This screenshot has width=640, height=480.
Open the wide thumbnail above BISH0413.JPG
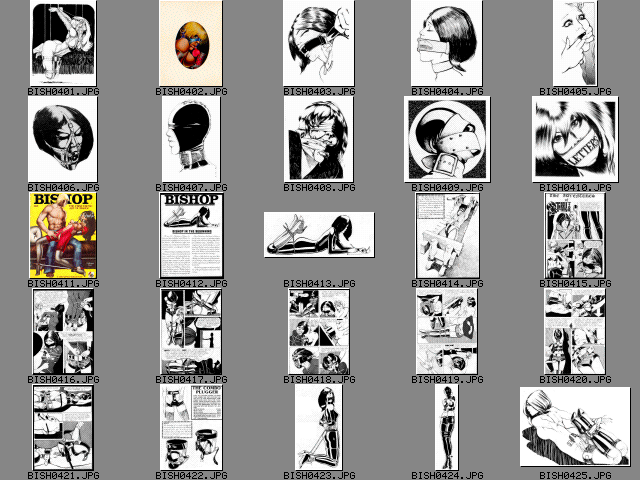pyautogui.click(x=319, y=235)
